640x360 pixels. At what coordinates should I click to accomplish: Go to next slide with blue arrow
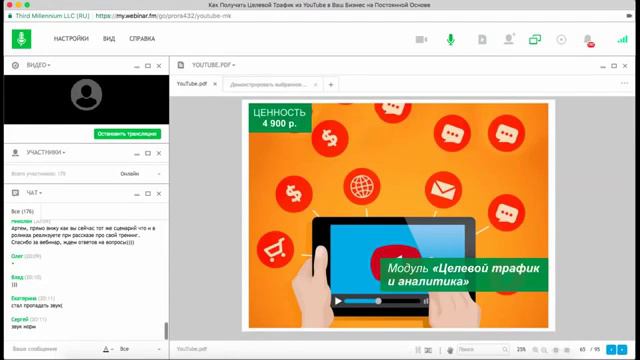click(x=622, y=350)
